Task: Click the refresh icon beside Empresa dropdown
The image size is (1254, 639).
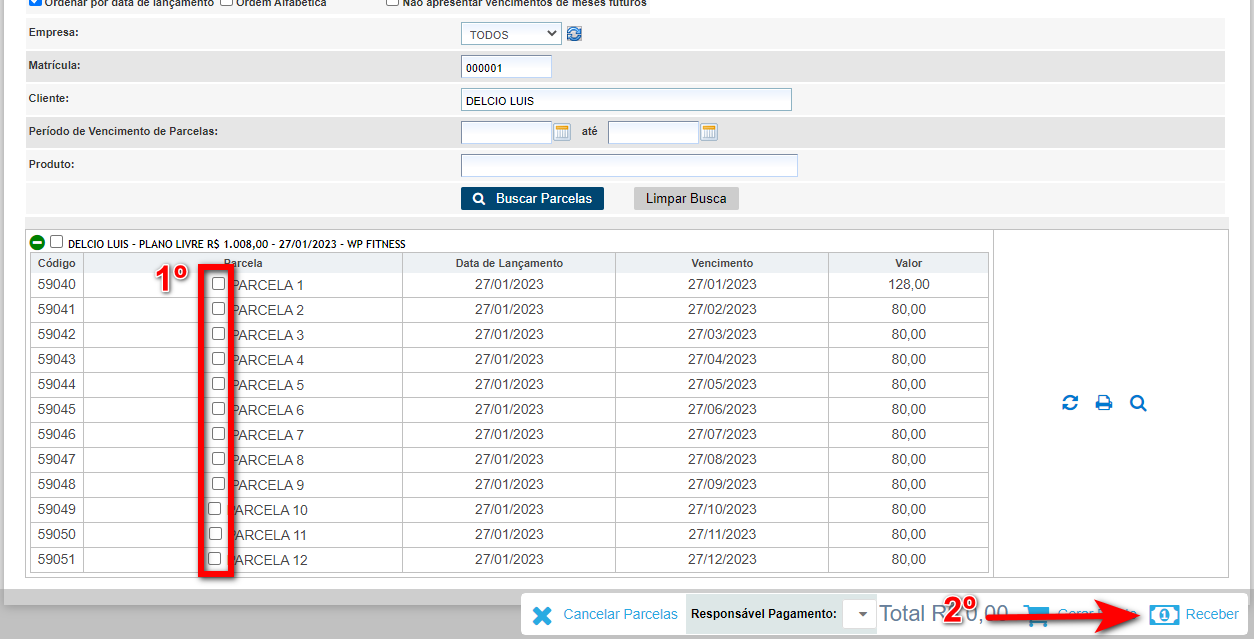Action: (x=574, y=34)
